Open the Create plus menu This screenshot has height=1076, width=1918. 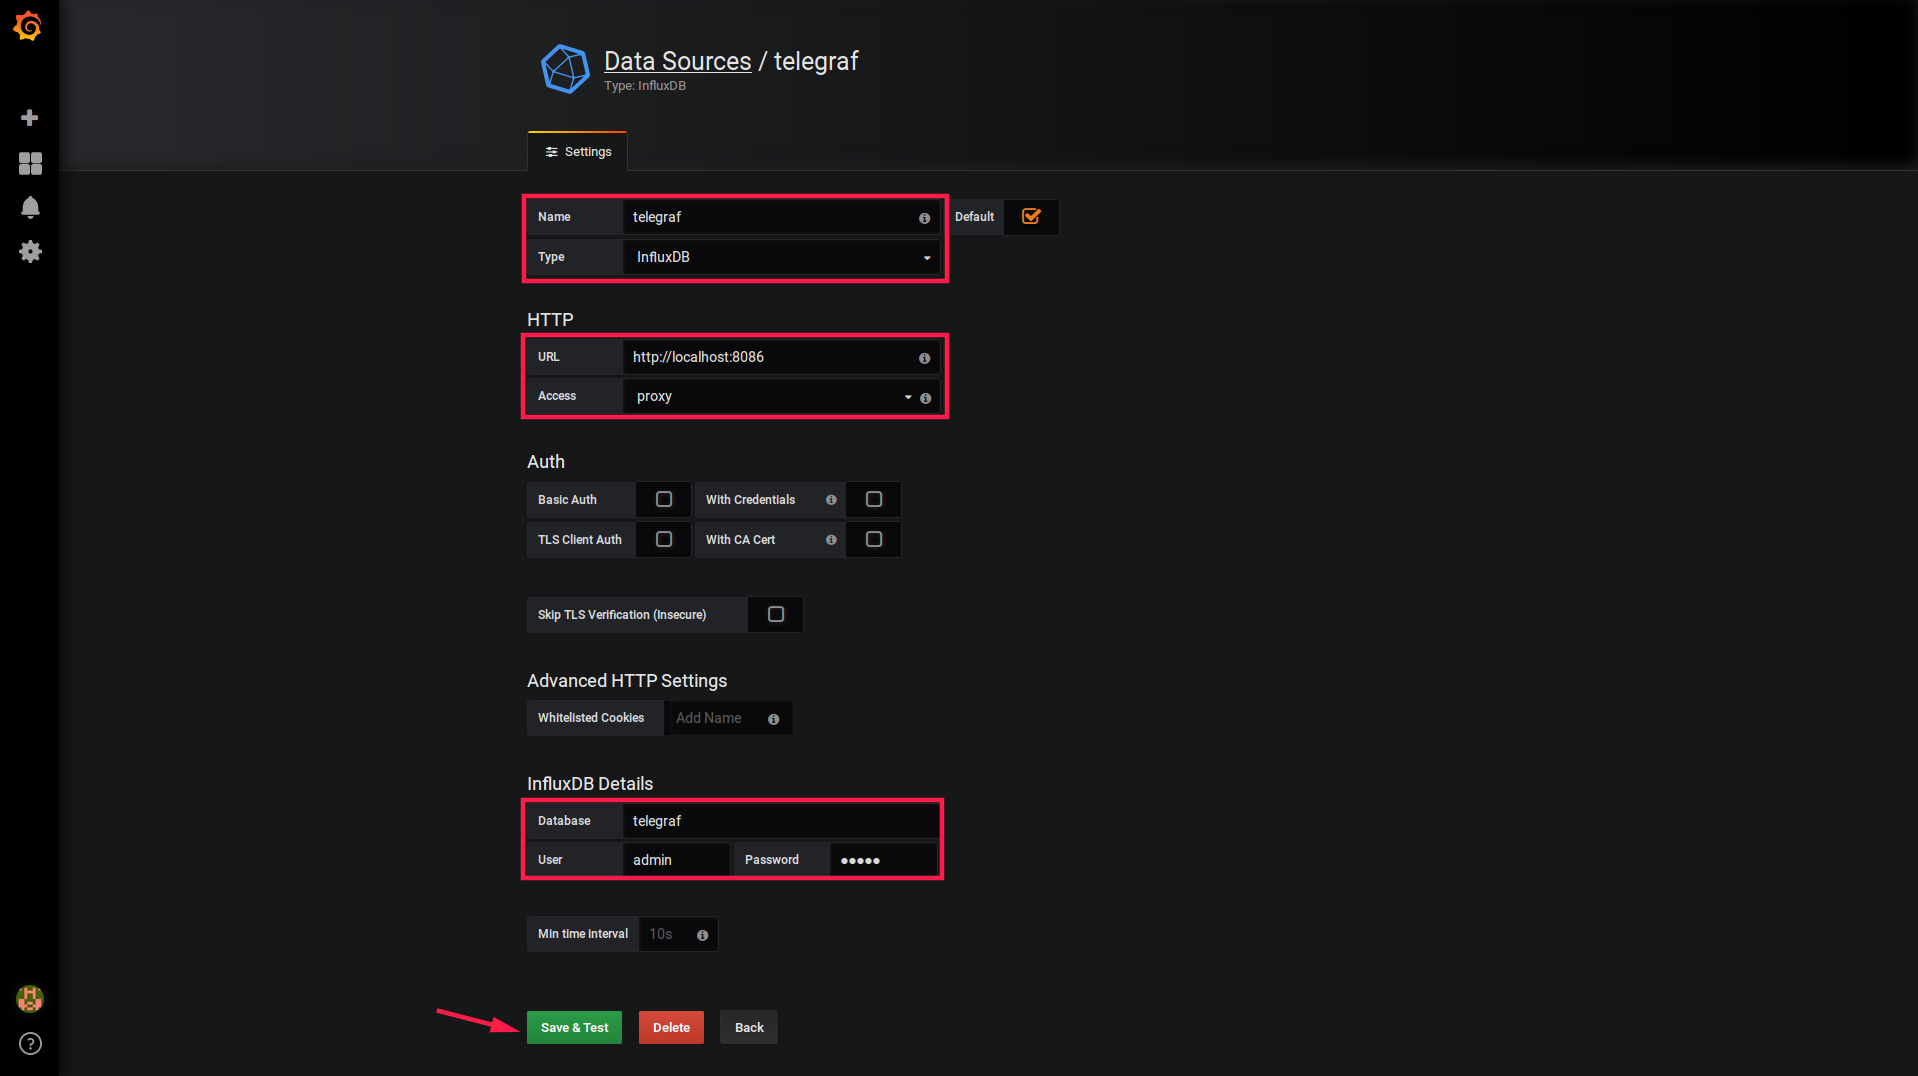pos(30,118)
